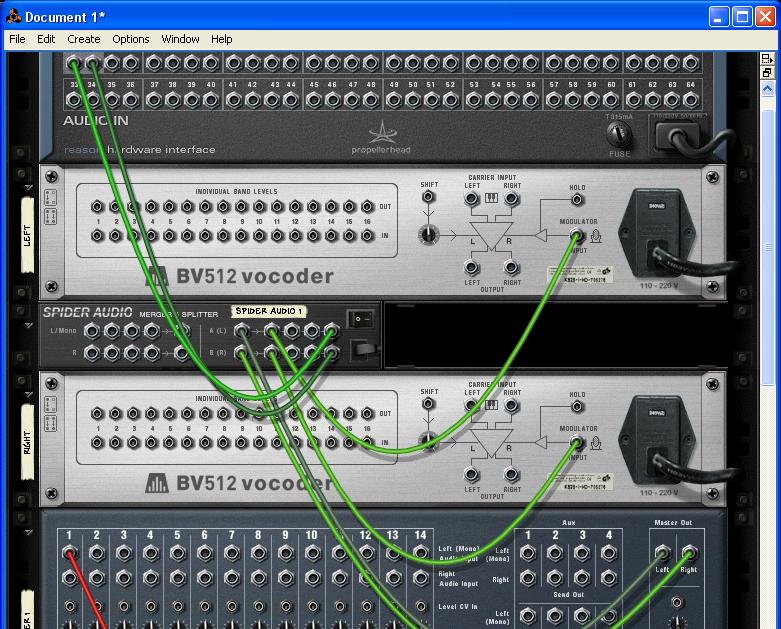Click LEFT vocoder carrier input Left jack
Image resolution: width=781 pixels, height=629 pixels.
pyautogui.click(x=472, y=199)
